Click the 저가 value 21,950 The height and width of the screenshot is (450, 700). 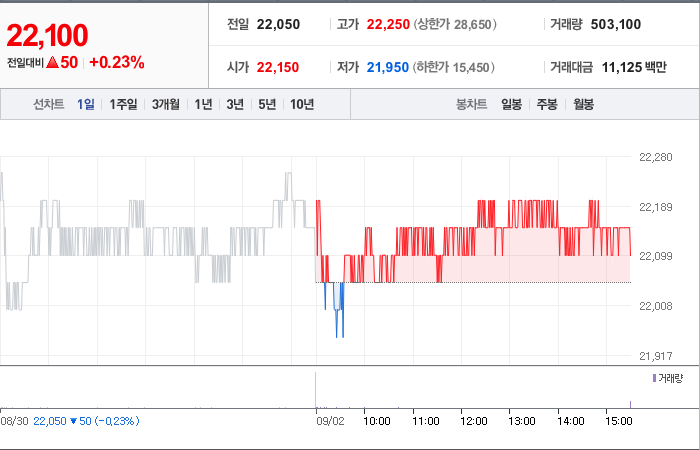pos(388,67)
